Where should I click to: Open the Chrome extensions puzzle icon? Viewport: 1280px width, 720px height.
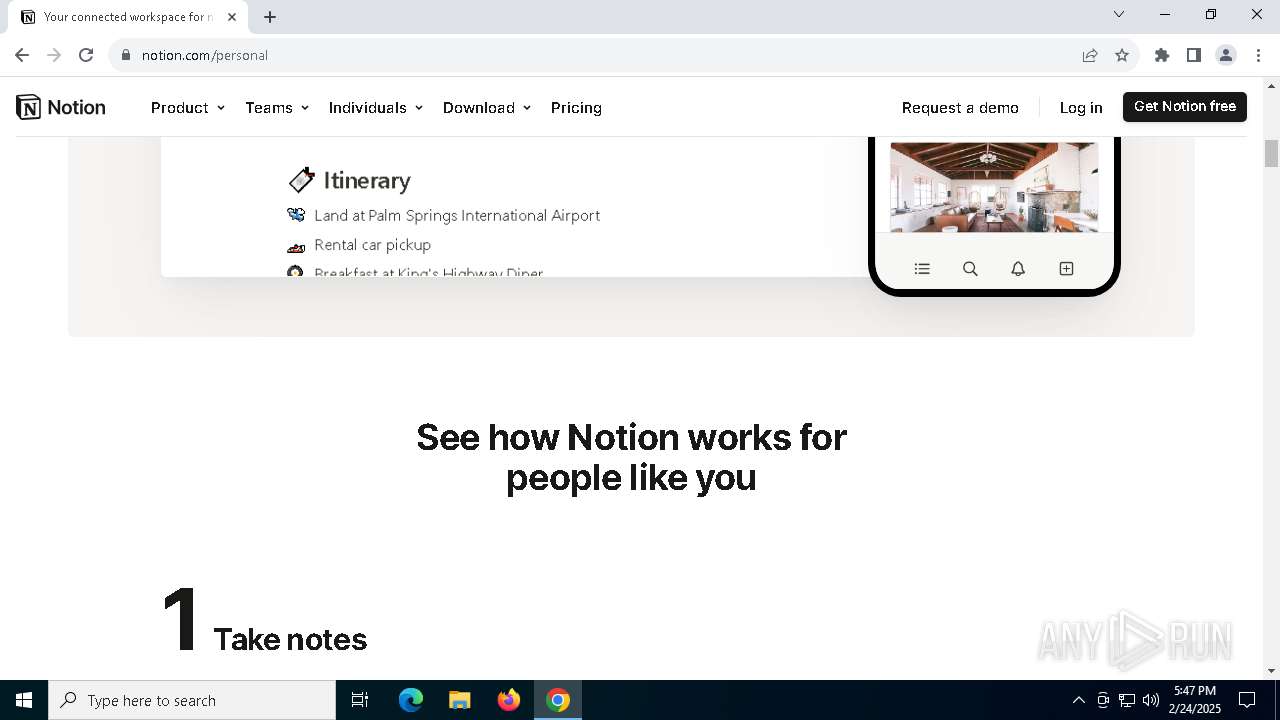(1162, 55)
